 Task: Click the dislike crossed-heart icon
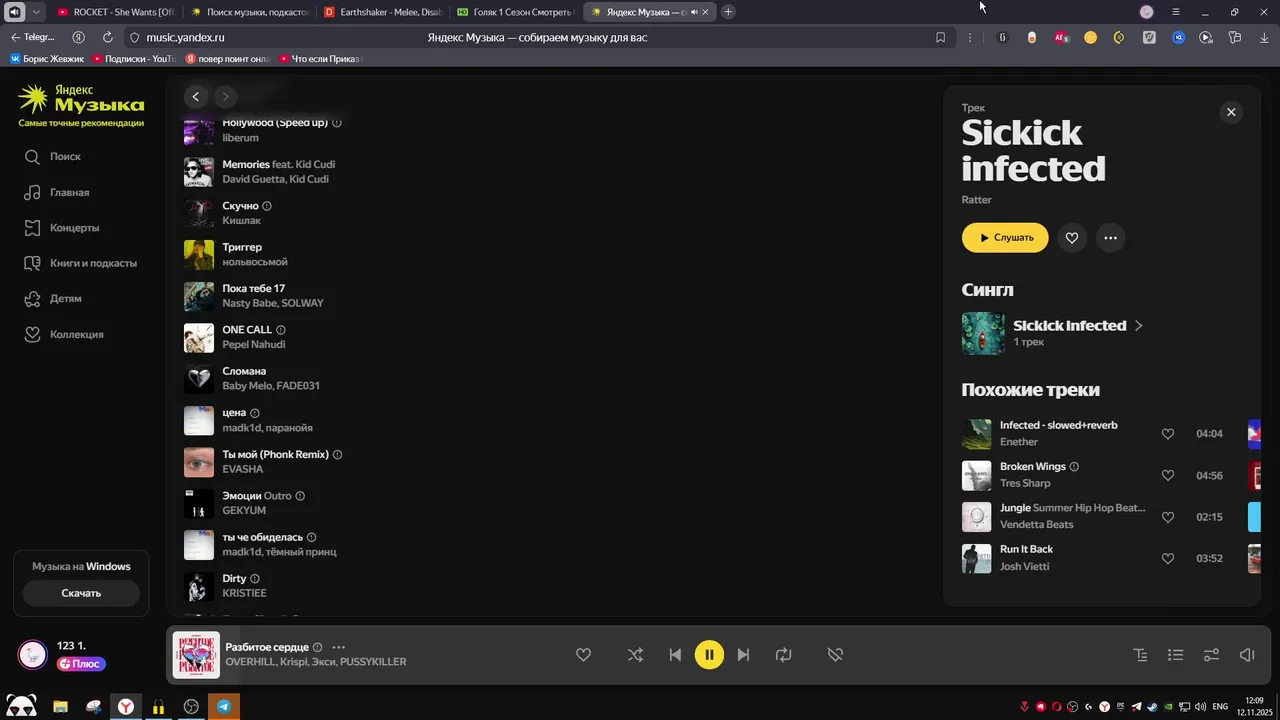[x=835, y=655]
